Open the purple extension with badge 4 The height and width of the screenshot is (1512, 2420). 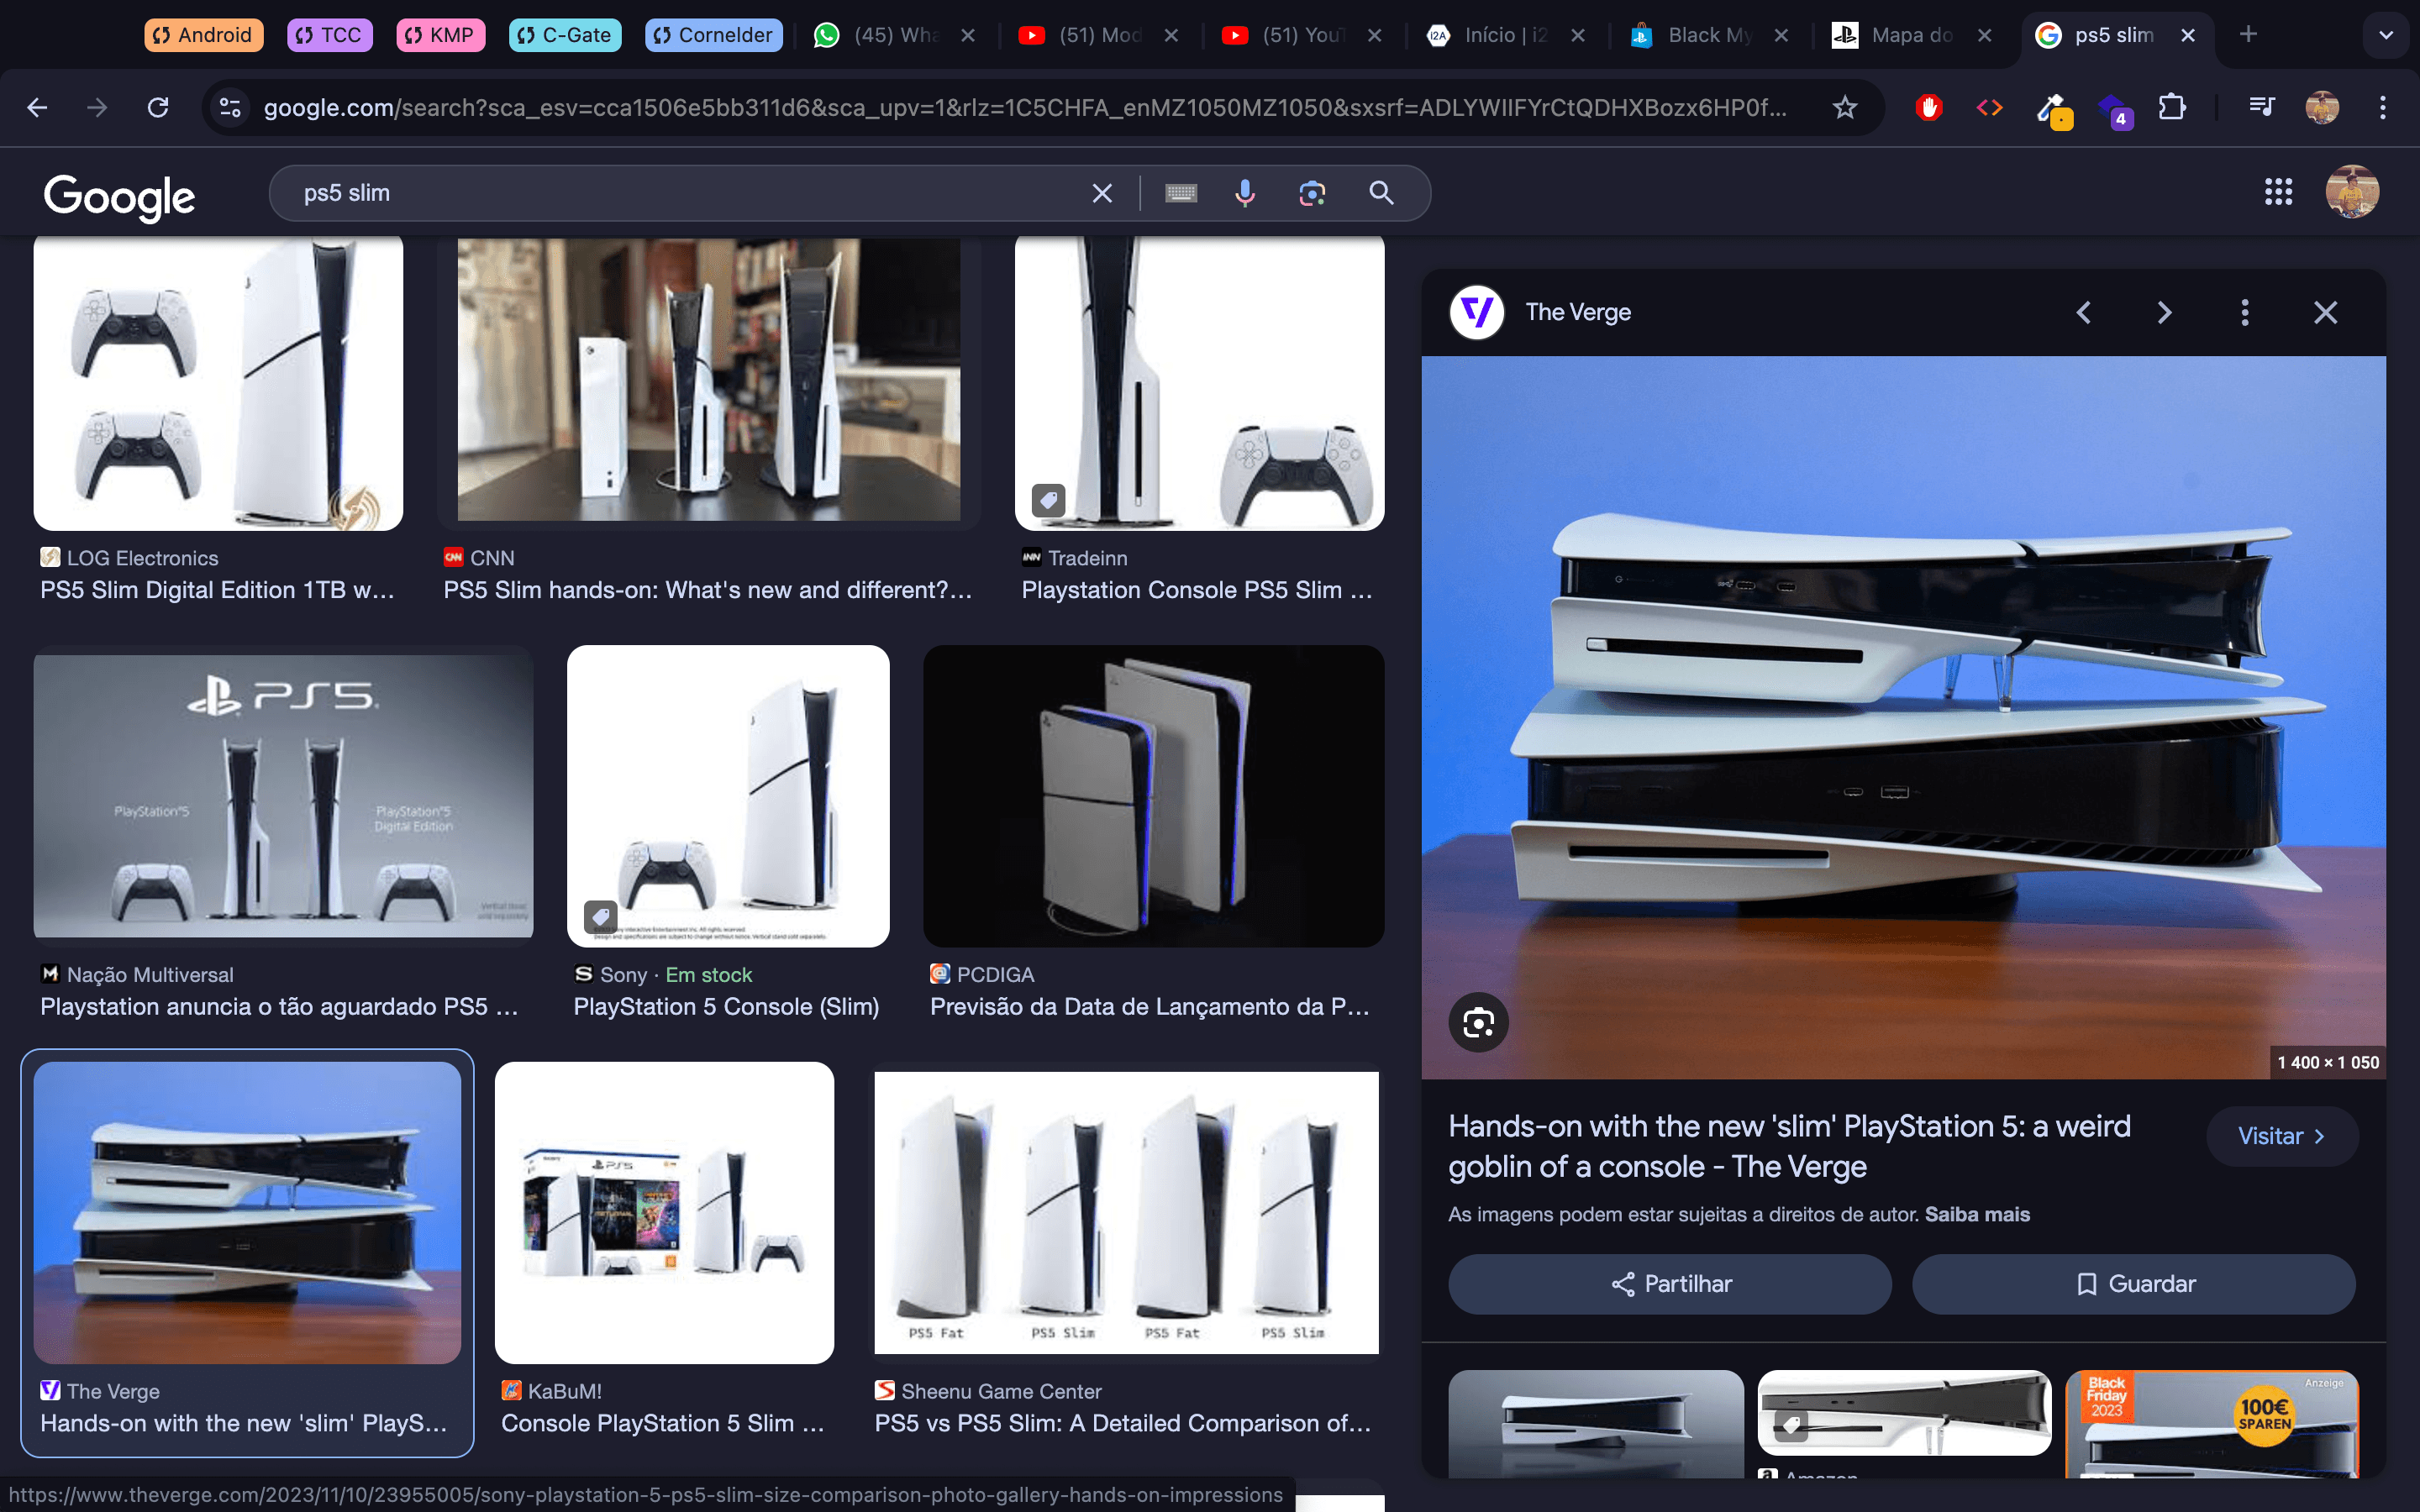pyautogui.click(x=2114, y=109)
